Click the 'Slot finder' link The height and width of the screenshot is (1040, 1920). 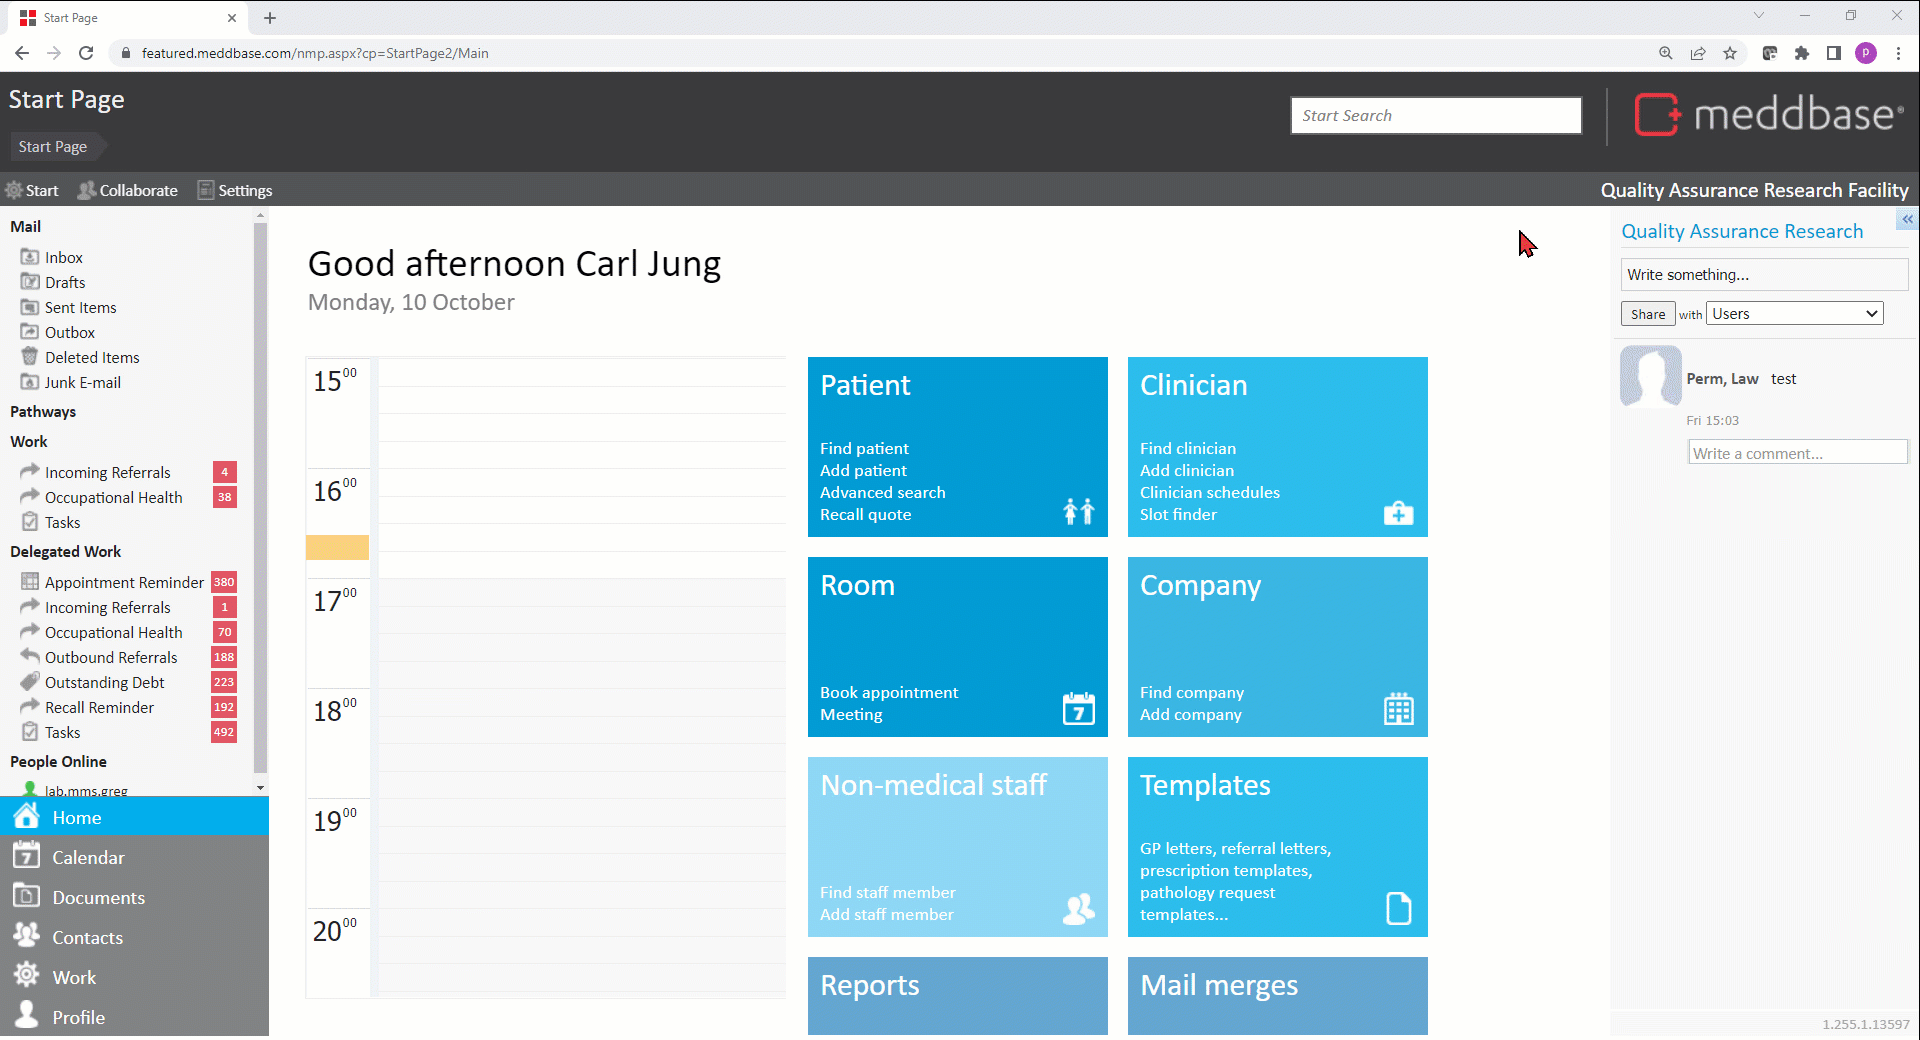[1178, 515]
